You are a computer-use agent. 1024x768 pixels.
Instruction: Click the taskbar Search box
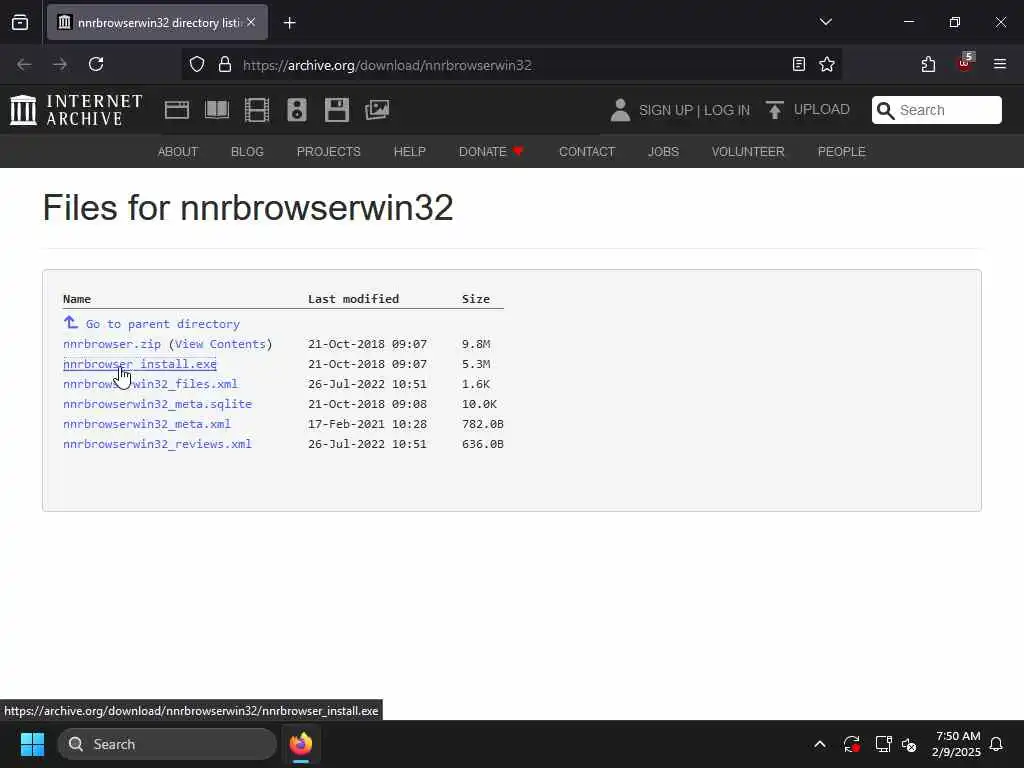[x=167, y=744]
